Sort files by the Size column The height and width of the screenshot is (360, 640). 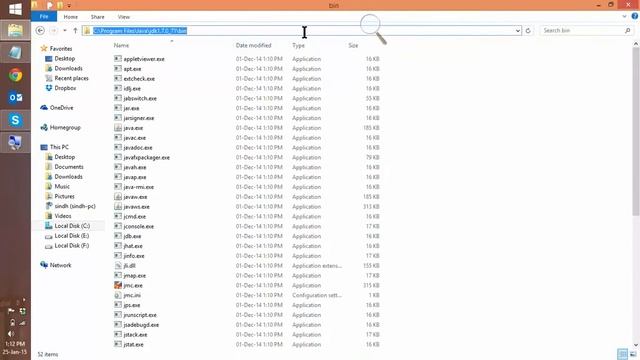coord(353,45)
